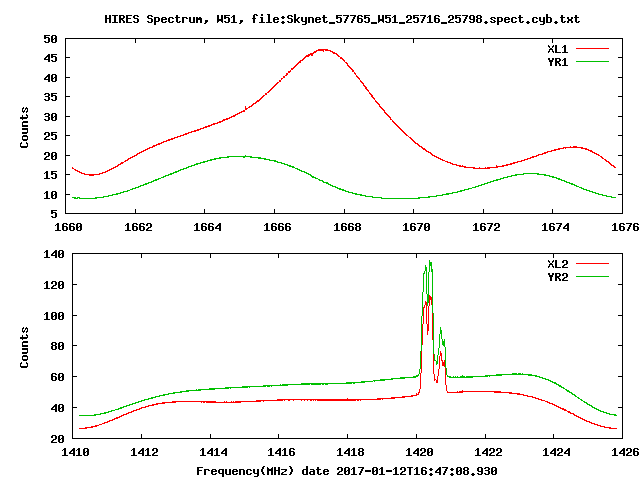Click the green YR2 peak near 1420 MHz
640x480 pixels.
(x=430, y=262)
